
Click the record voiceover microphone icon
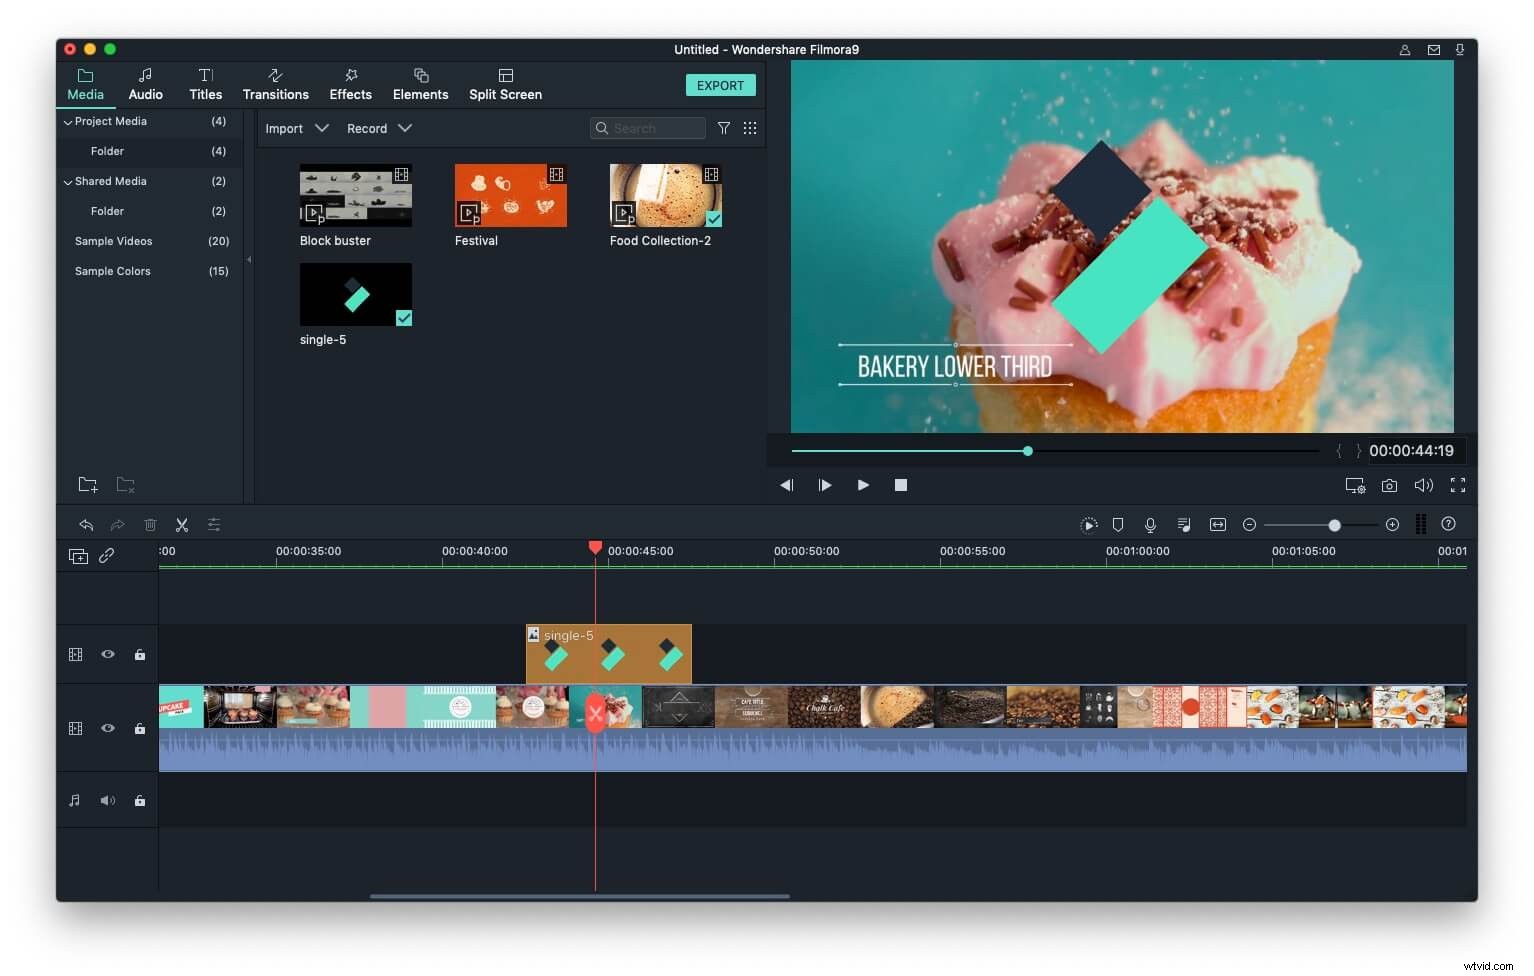(x=1150, y=524)
